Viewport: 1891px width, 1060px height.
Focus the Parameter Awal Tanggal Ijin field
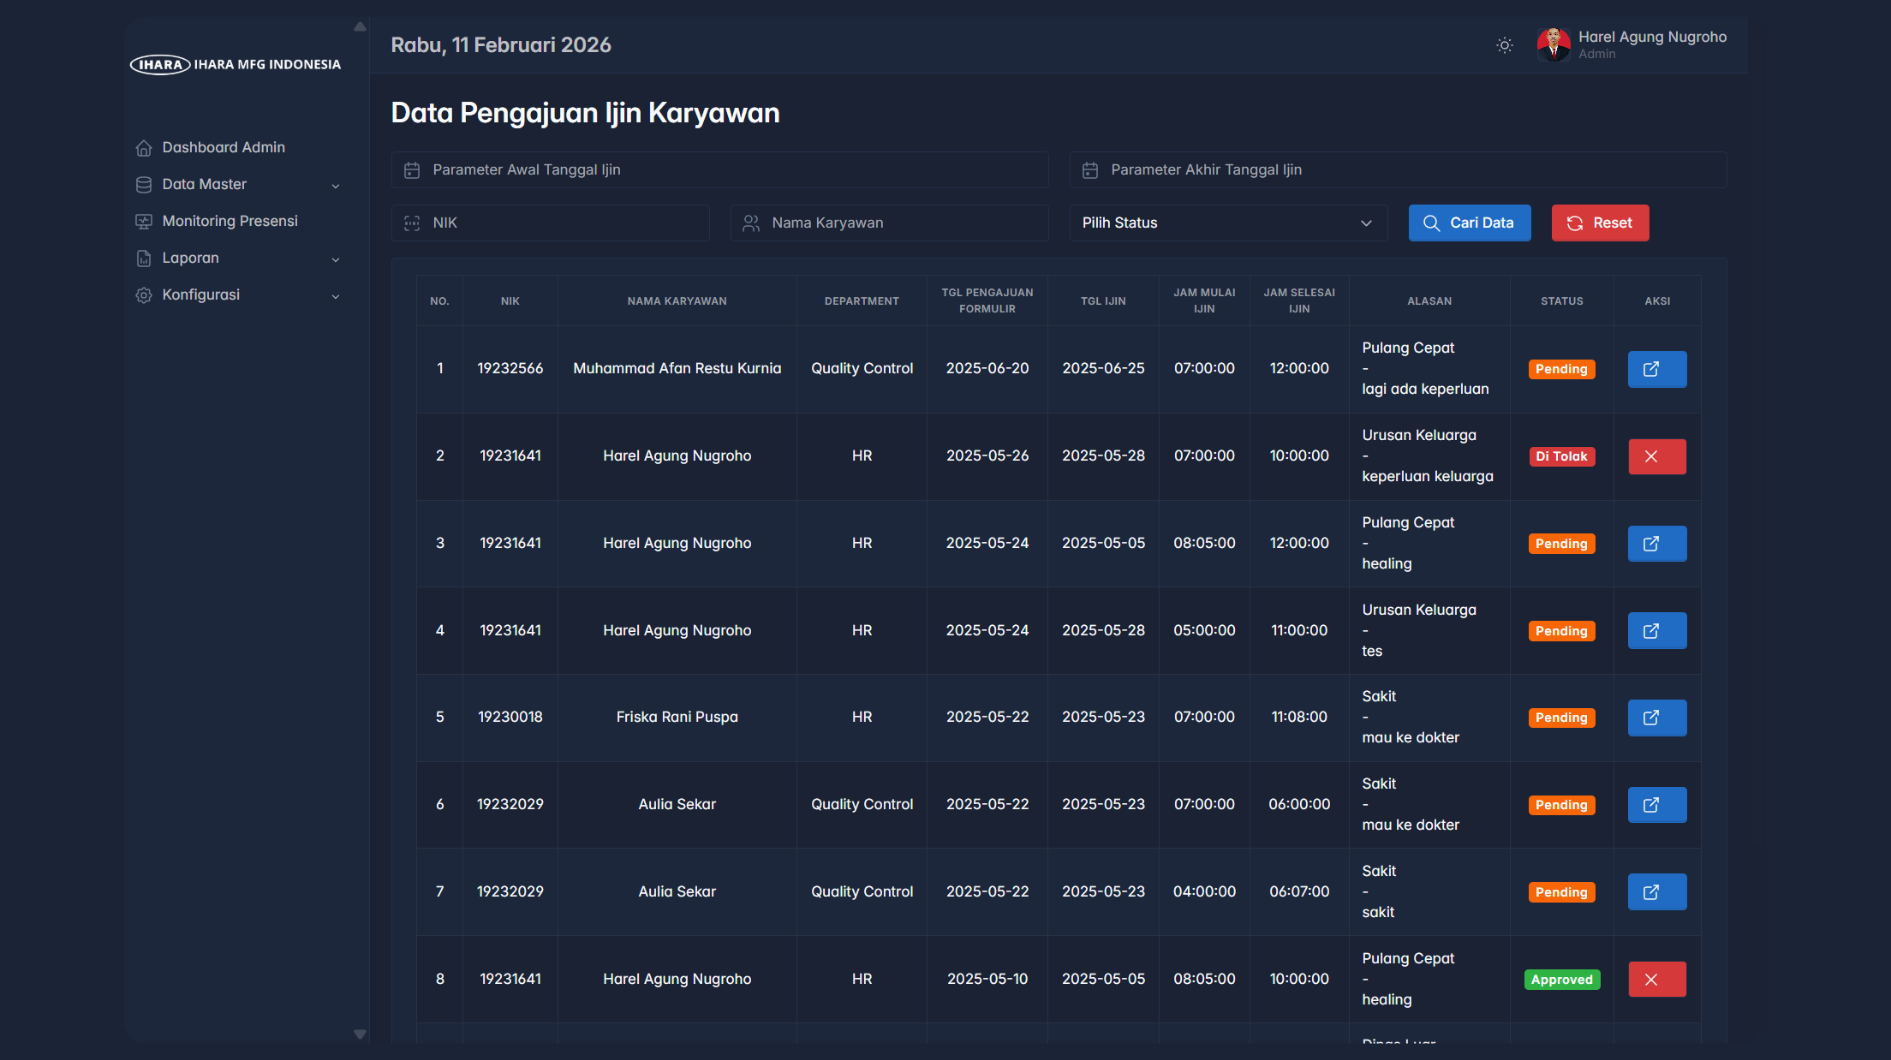click(720, 170)
